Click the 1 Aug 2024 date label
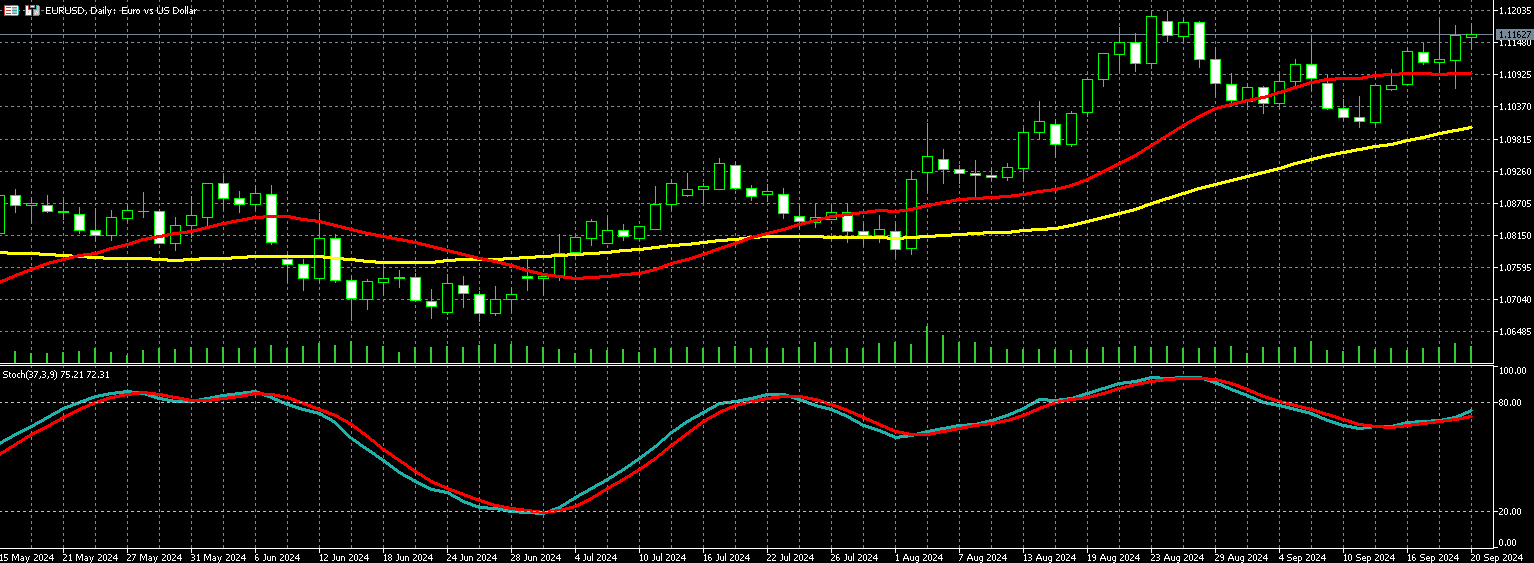The width and height of the screenshot is (1534, 563). tap(918, 557)
